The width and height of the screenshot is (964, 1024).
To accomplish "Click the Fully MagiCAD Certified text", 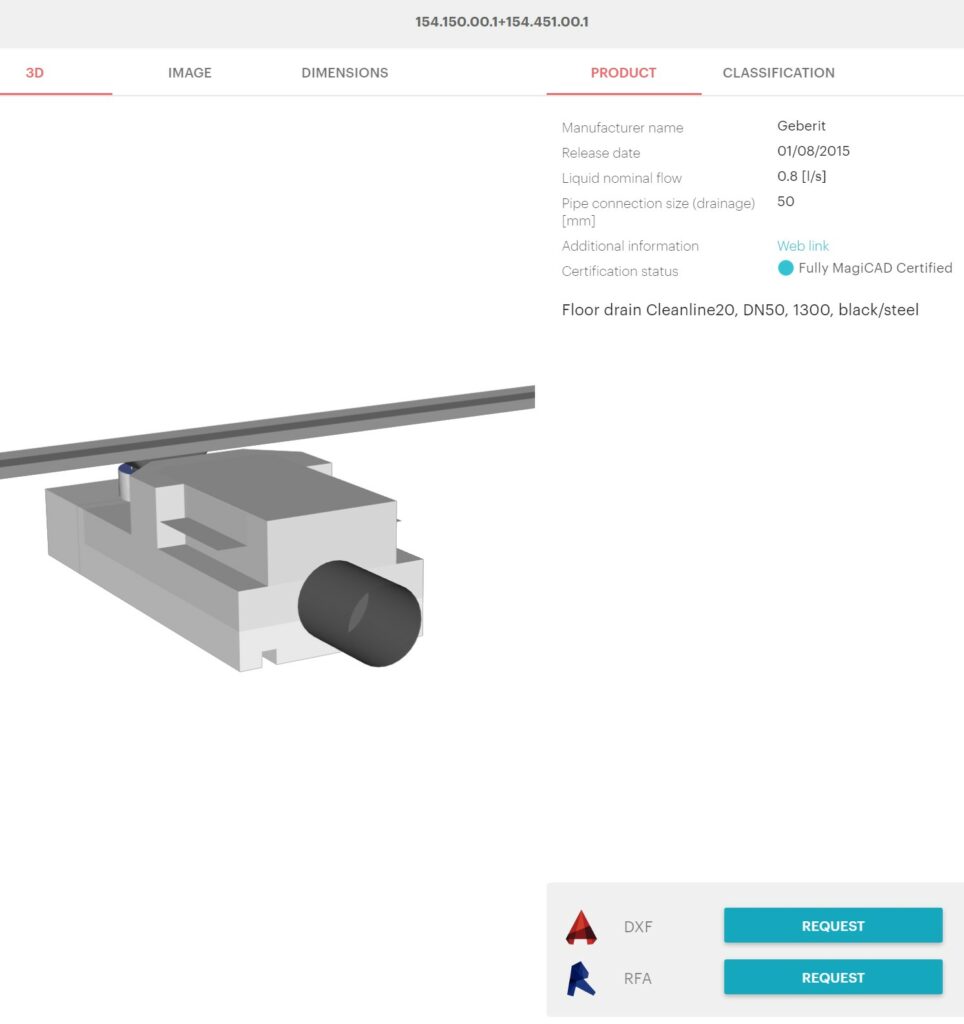I will (x=875, y=268).
